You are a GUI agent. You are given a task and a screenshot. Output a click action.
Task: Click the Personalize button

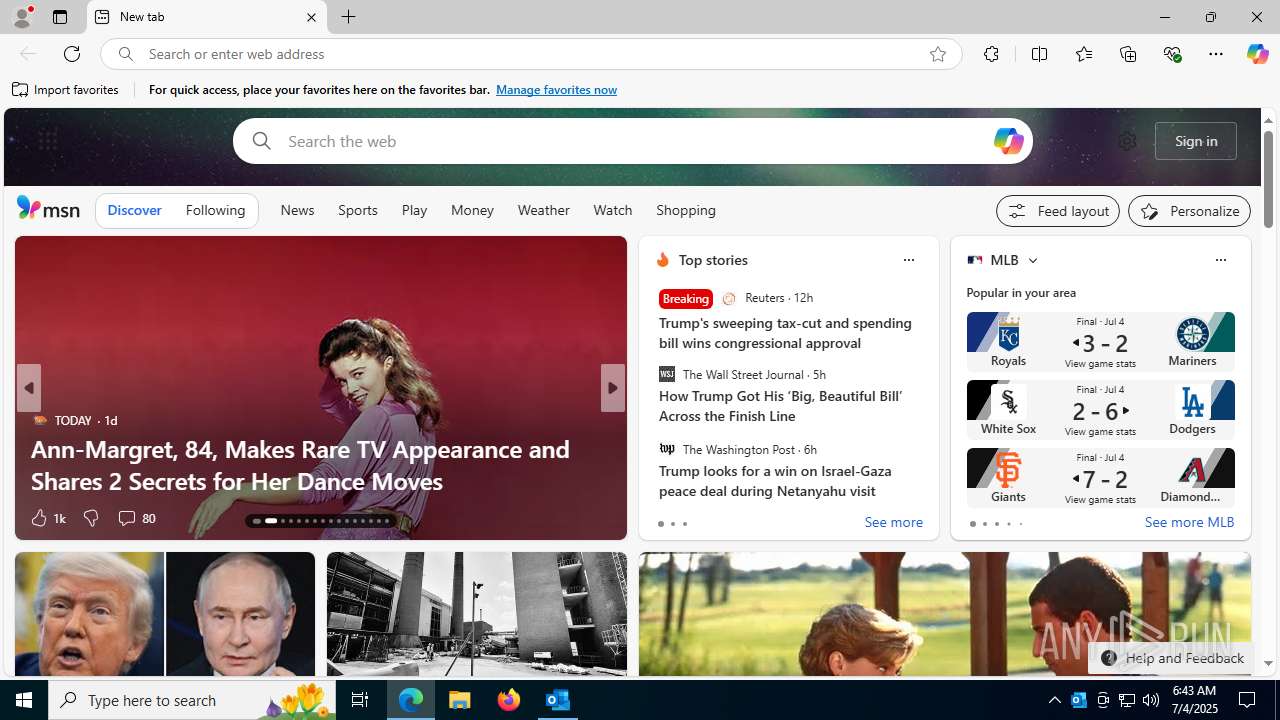click(x=1189, y=211)
